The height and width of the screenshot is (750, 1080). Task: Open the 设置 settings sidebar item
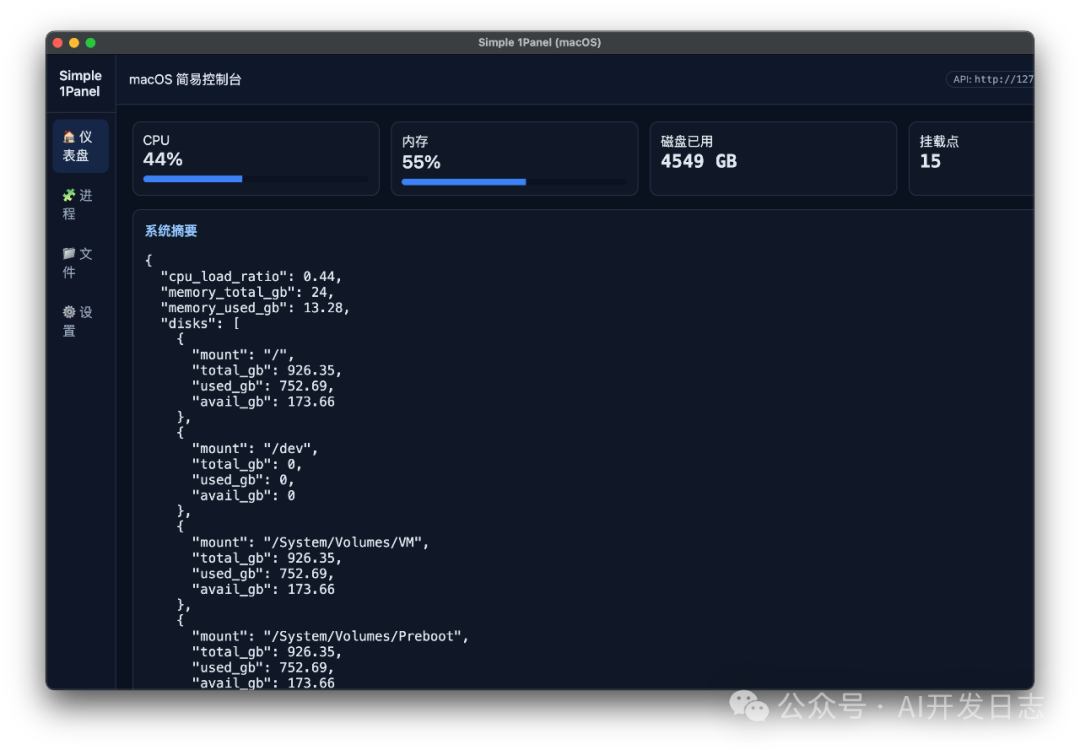click(80, 321)
